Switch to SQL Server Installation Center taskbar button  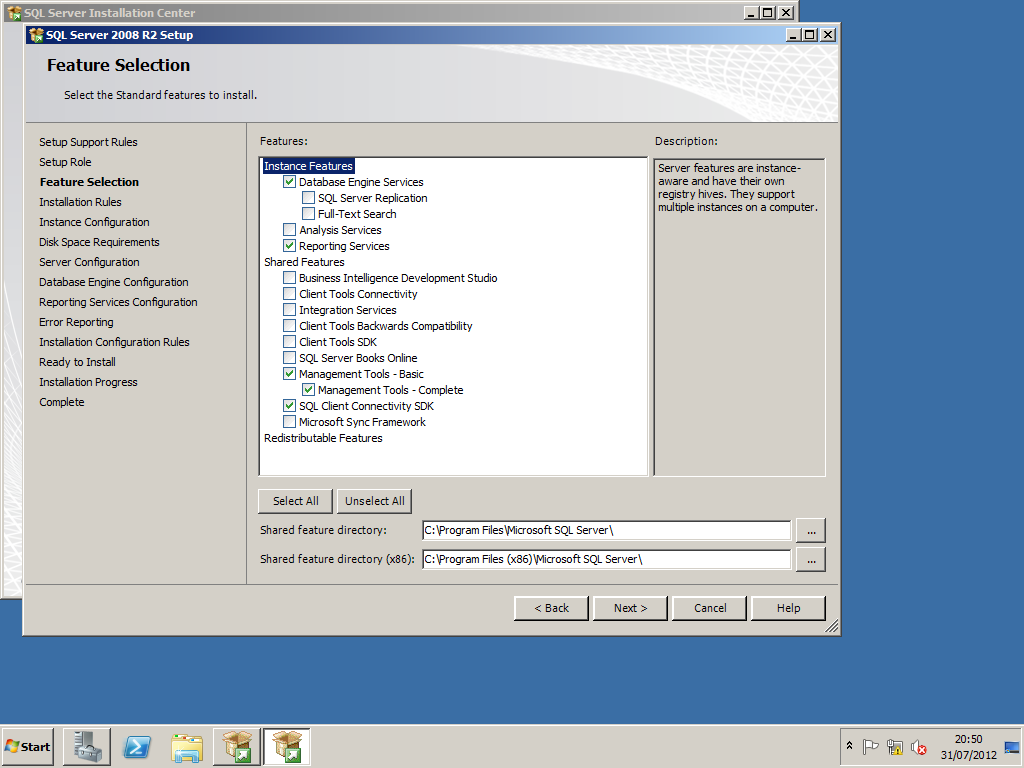point(237,746)
